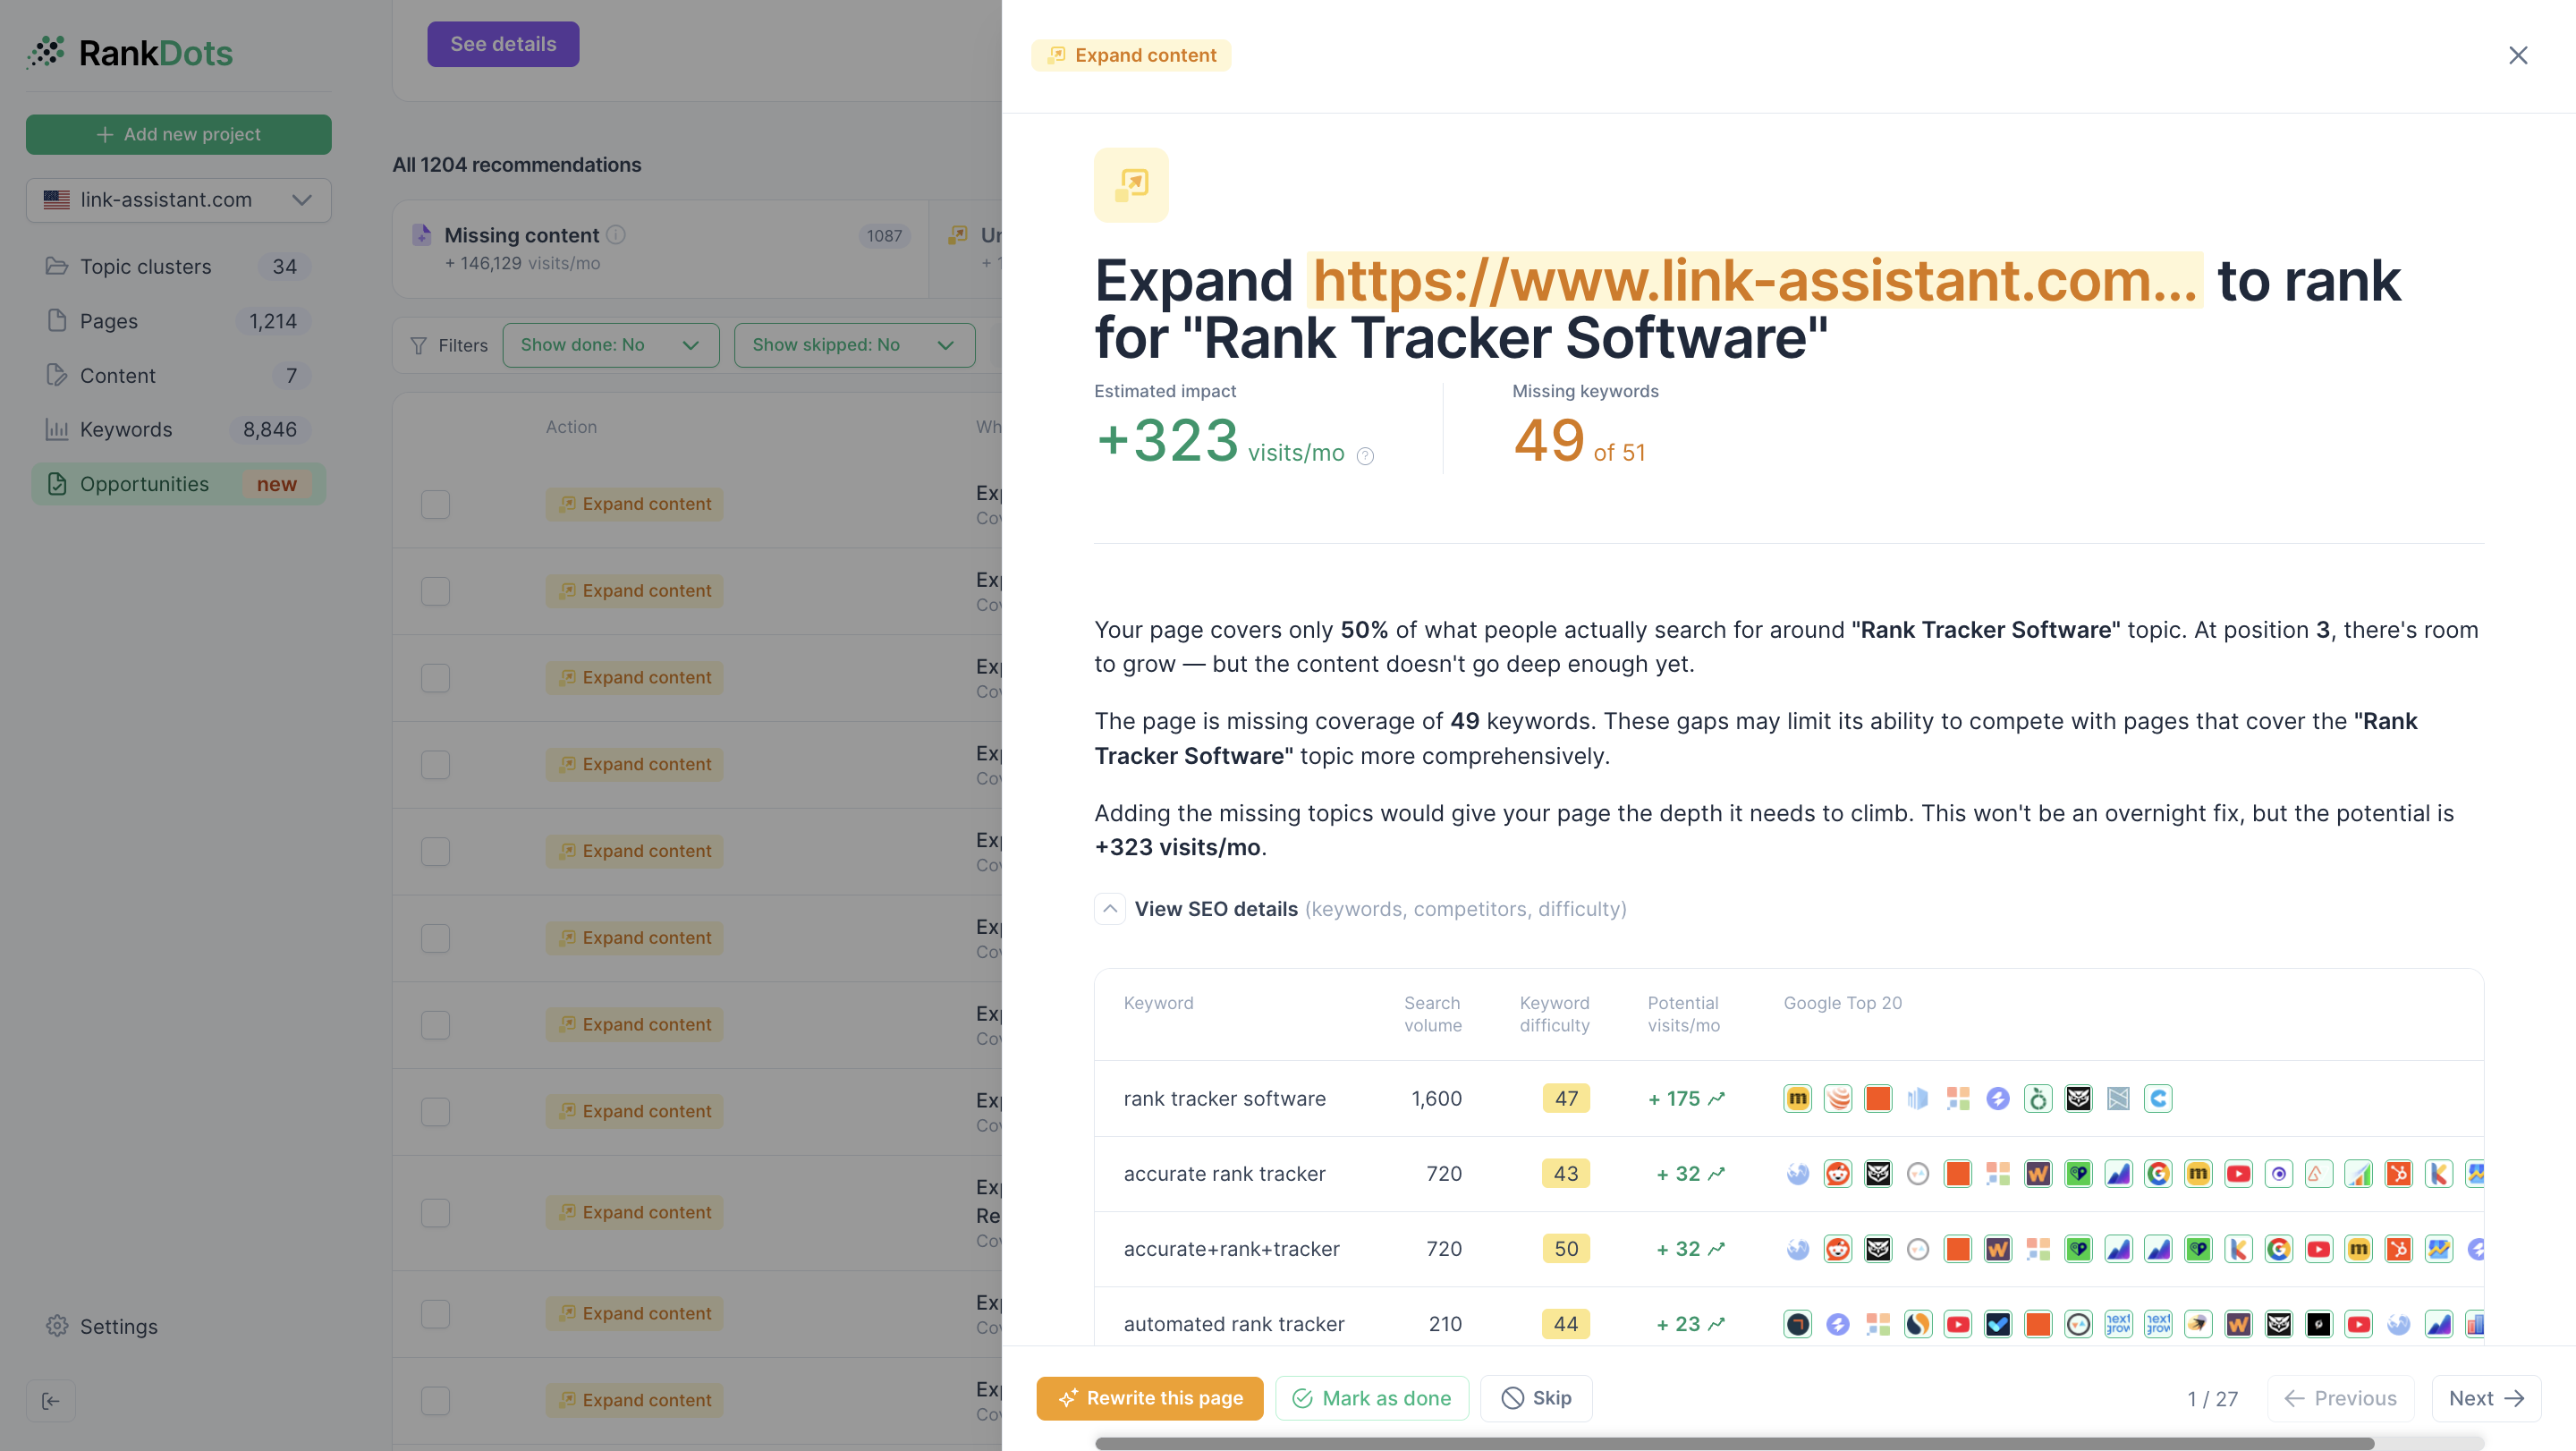Viewport: 2576px width, 1451px height.
Task: Navigate to Keywords section
Action: click(x=178, y=430)
